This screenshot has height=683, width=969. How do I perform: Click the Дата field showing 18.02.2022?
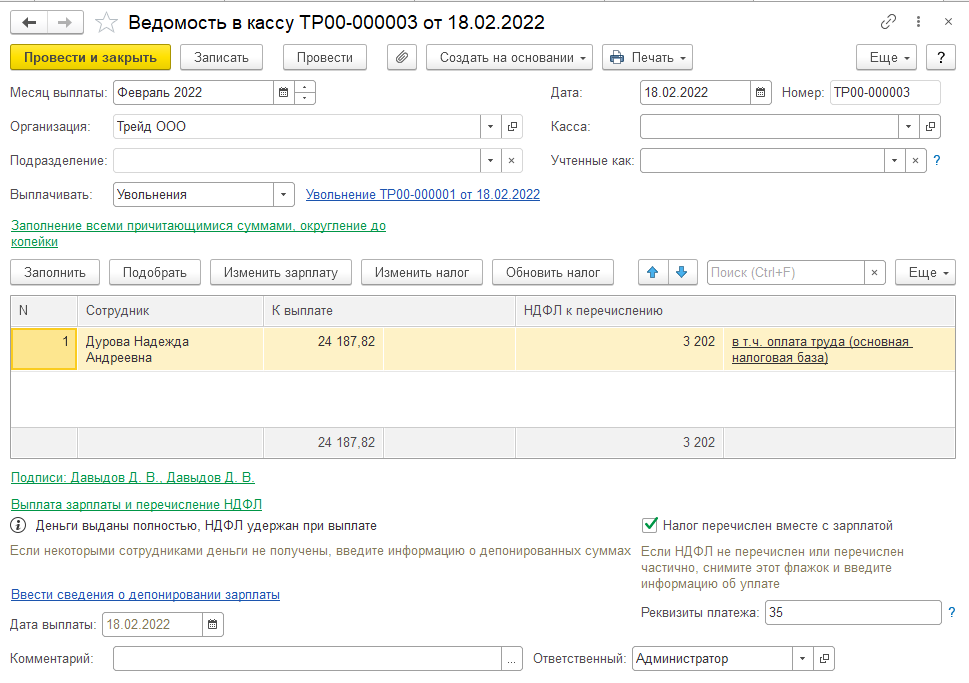click(x=695, y=93)
